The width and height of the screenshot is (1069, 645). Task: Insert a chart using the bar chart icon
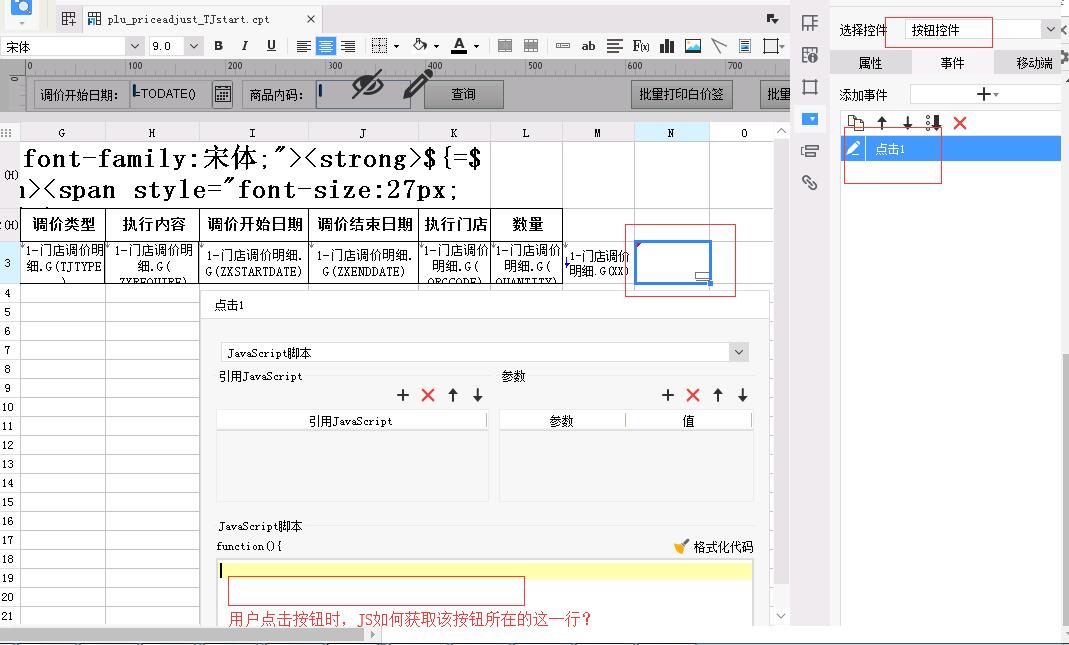click(x=667, y=46)
